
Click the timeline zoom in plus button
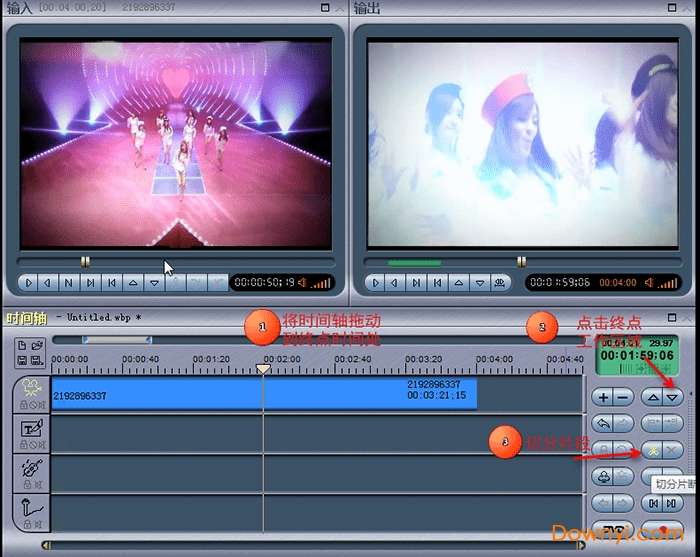pos(603,396)
